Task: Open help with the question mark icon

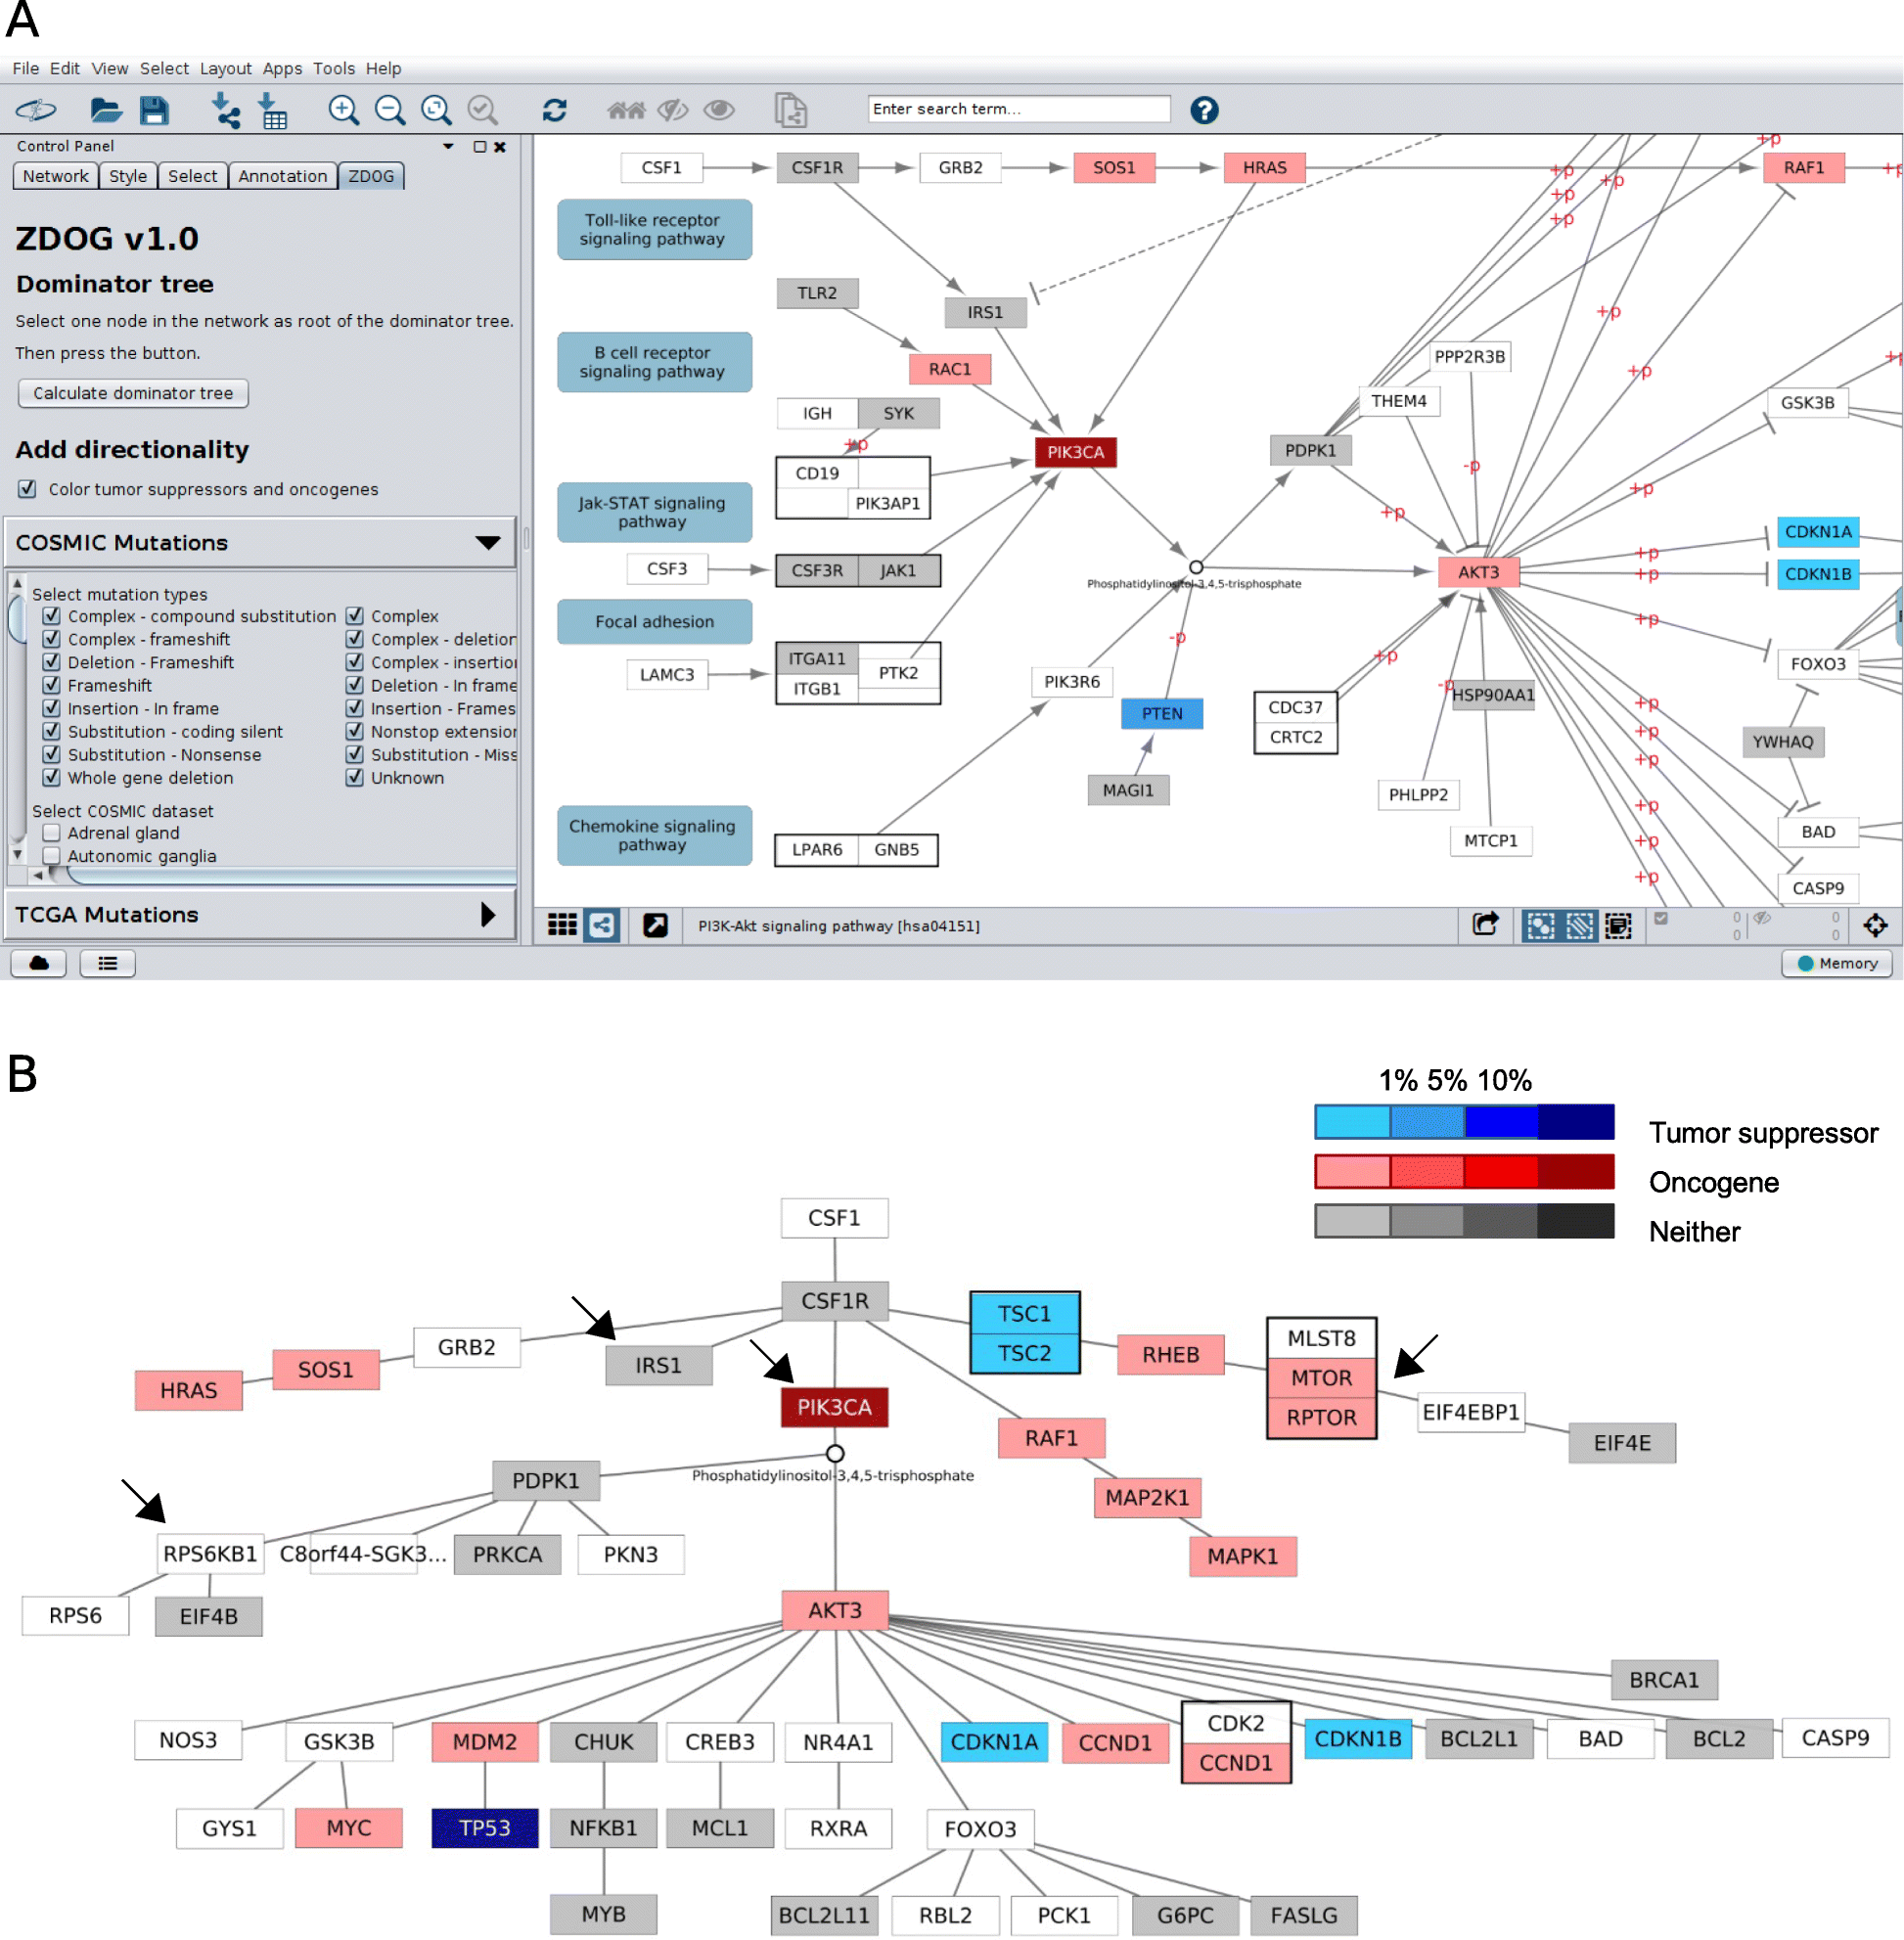Action: (x=1204, y=110)
